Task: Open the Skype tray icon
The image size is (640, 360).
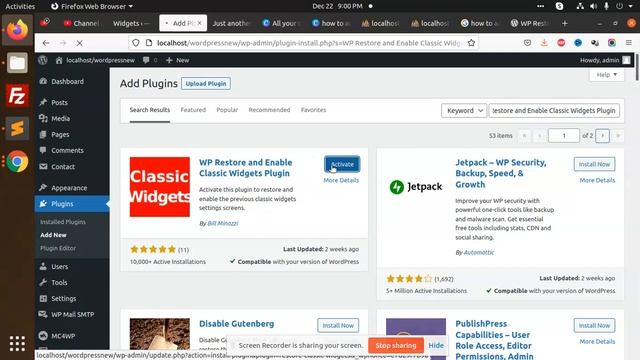Action: (x=559, y=6)
